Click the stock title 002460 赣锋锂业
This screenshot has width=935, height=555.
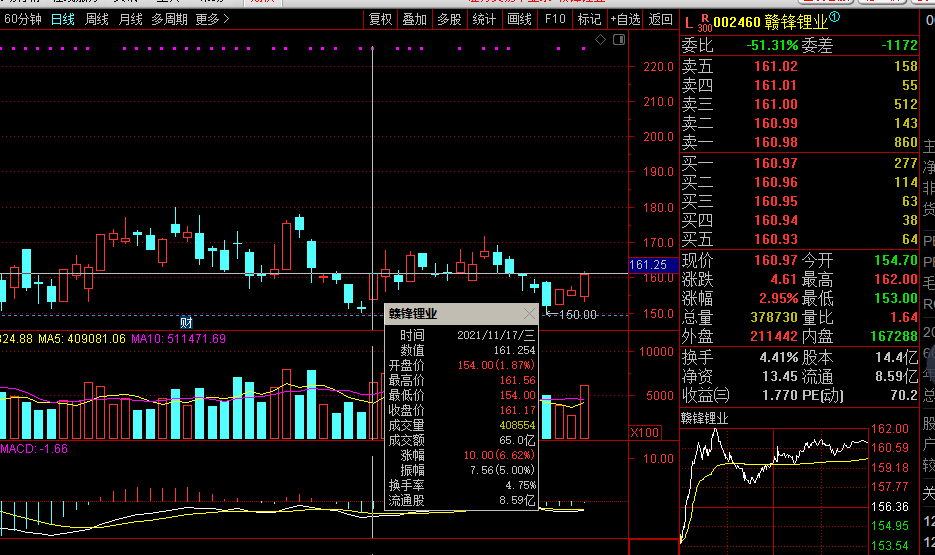[x=770, y=23]
